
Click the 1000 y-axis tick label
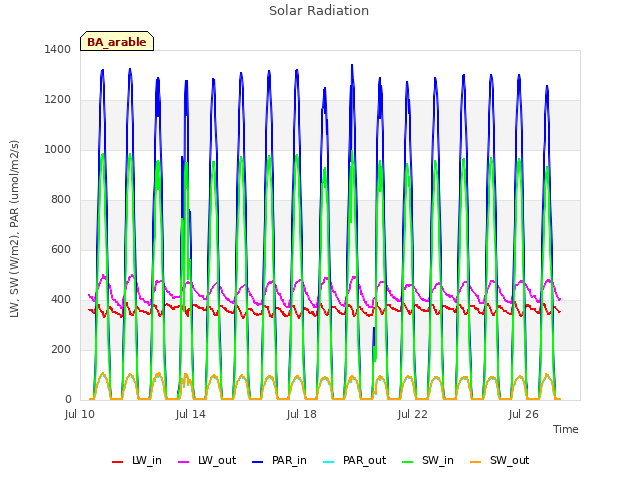pyautogui.click(x=58, y=149)
